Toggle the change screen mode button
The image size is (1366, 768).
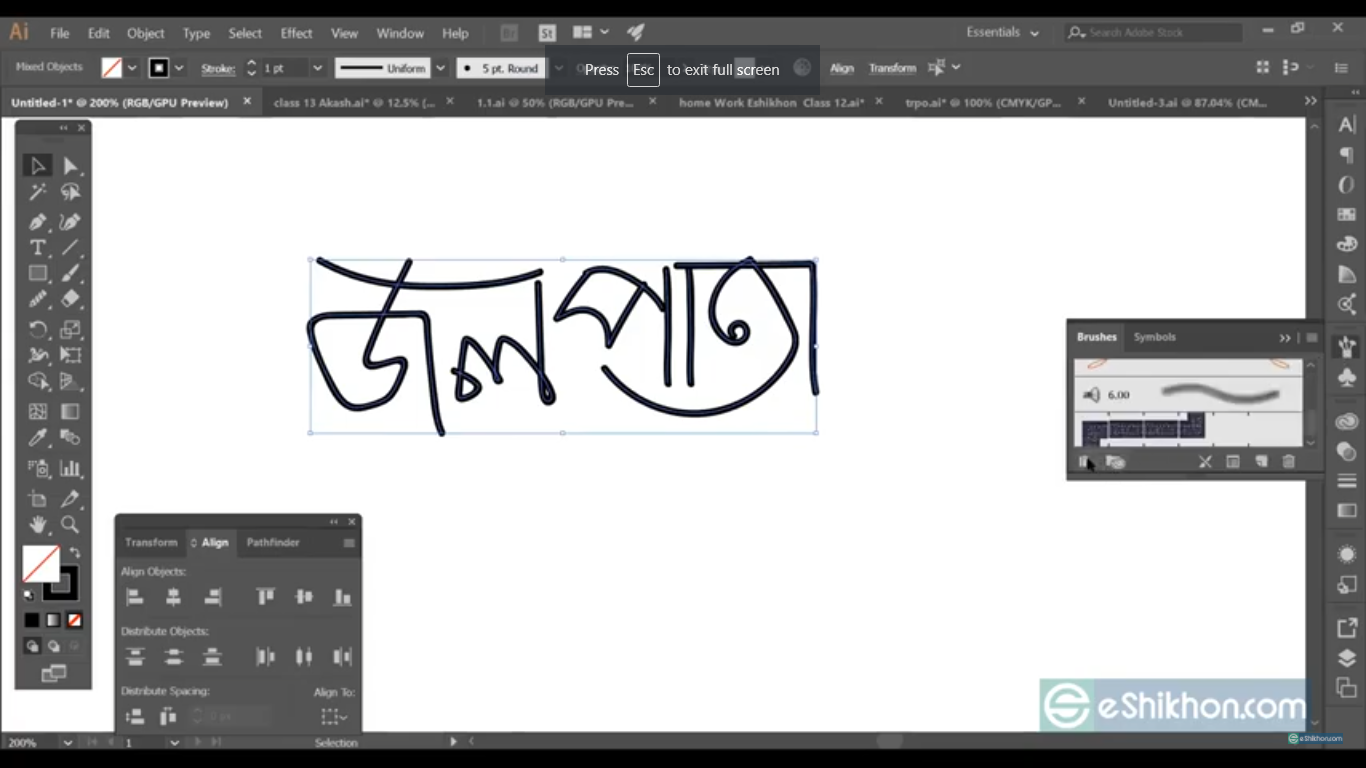pyautogui.click(x=53, y=674)
